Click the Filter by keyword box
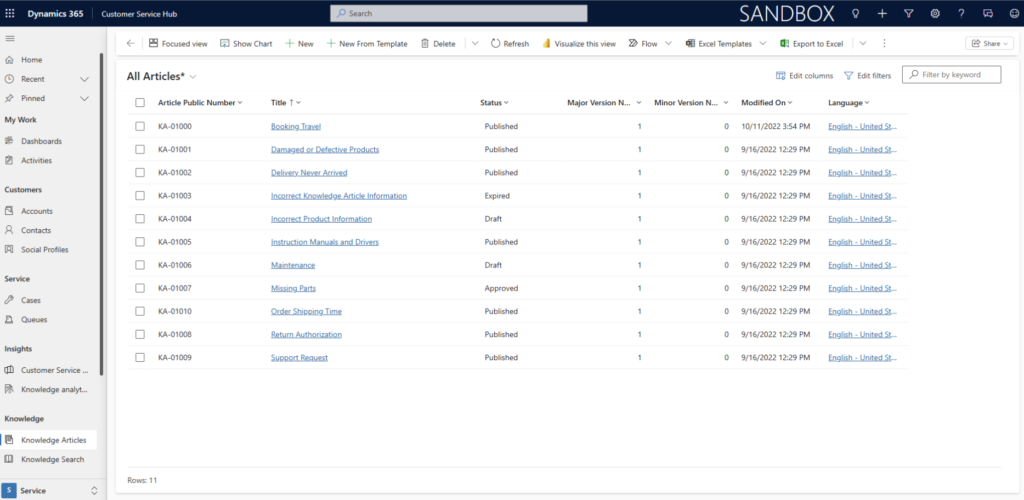Screen dimensions: 1024x500 click(x=952, y=75)
